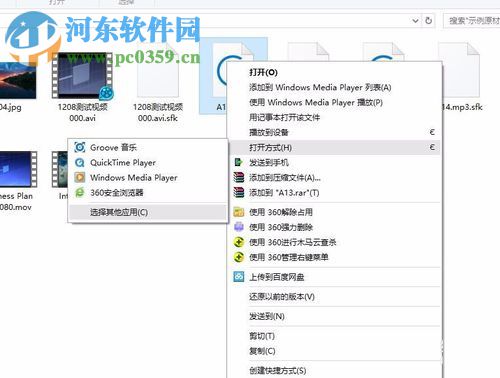Open with 360安全浏览器
This screenshot has height=378, width=500.
coord(148,192)
